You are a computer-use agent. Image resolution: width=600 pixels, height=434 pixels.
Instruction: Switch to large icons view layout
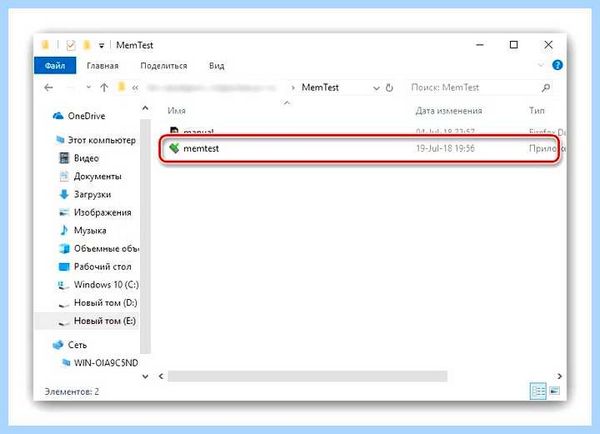pyautogui.click(x=554, y=391)
